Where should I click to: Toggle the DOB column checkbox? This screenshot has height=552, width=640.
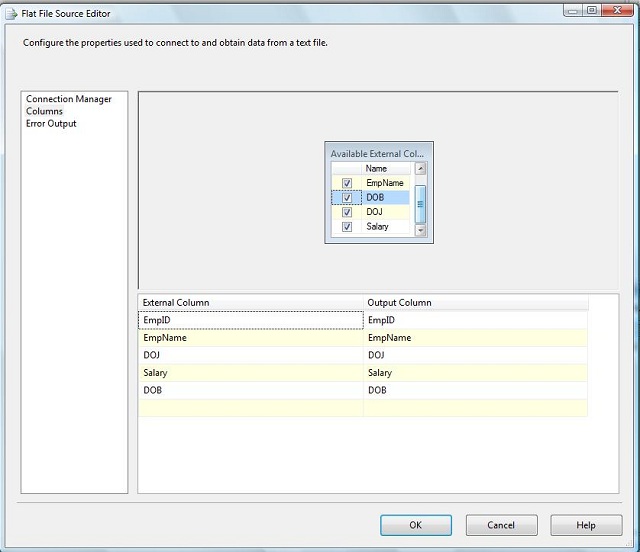pyautogui.click(x=347, y=198)
